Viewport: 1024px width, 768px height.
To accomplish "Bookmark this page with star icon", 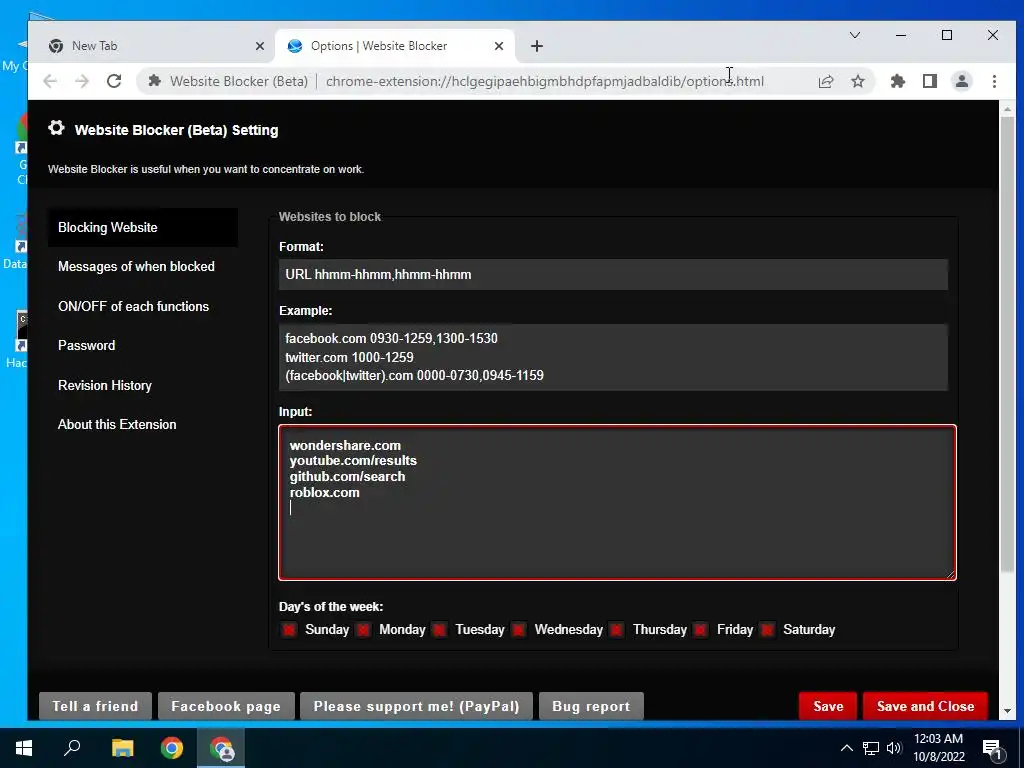I will click(857, 81).
